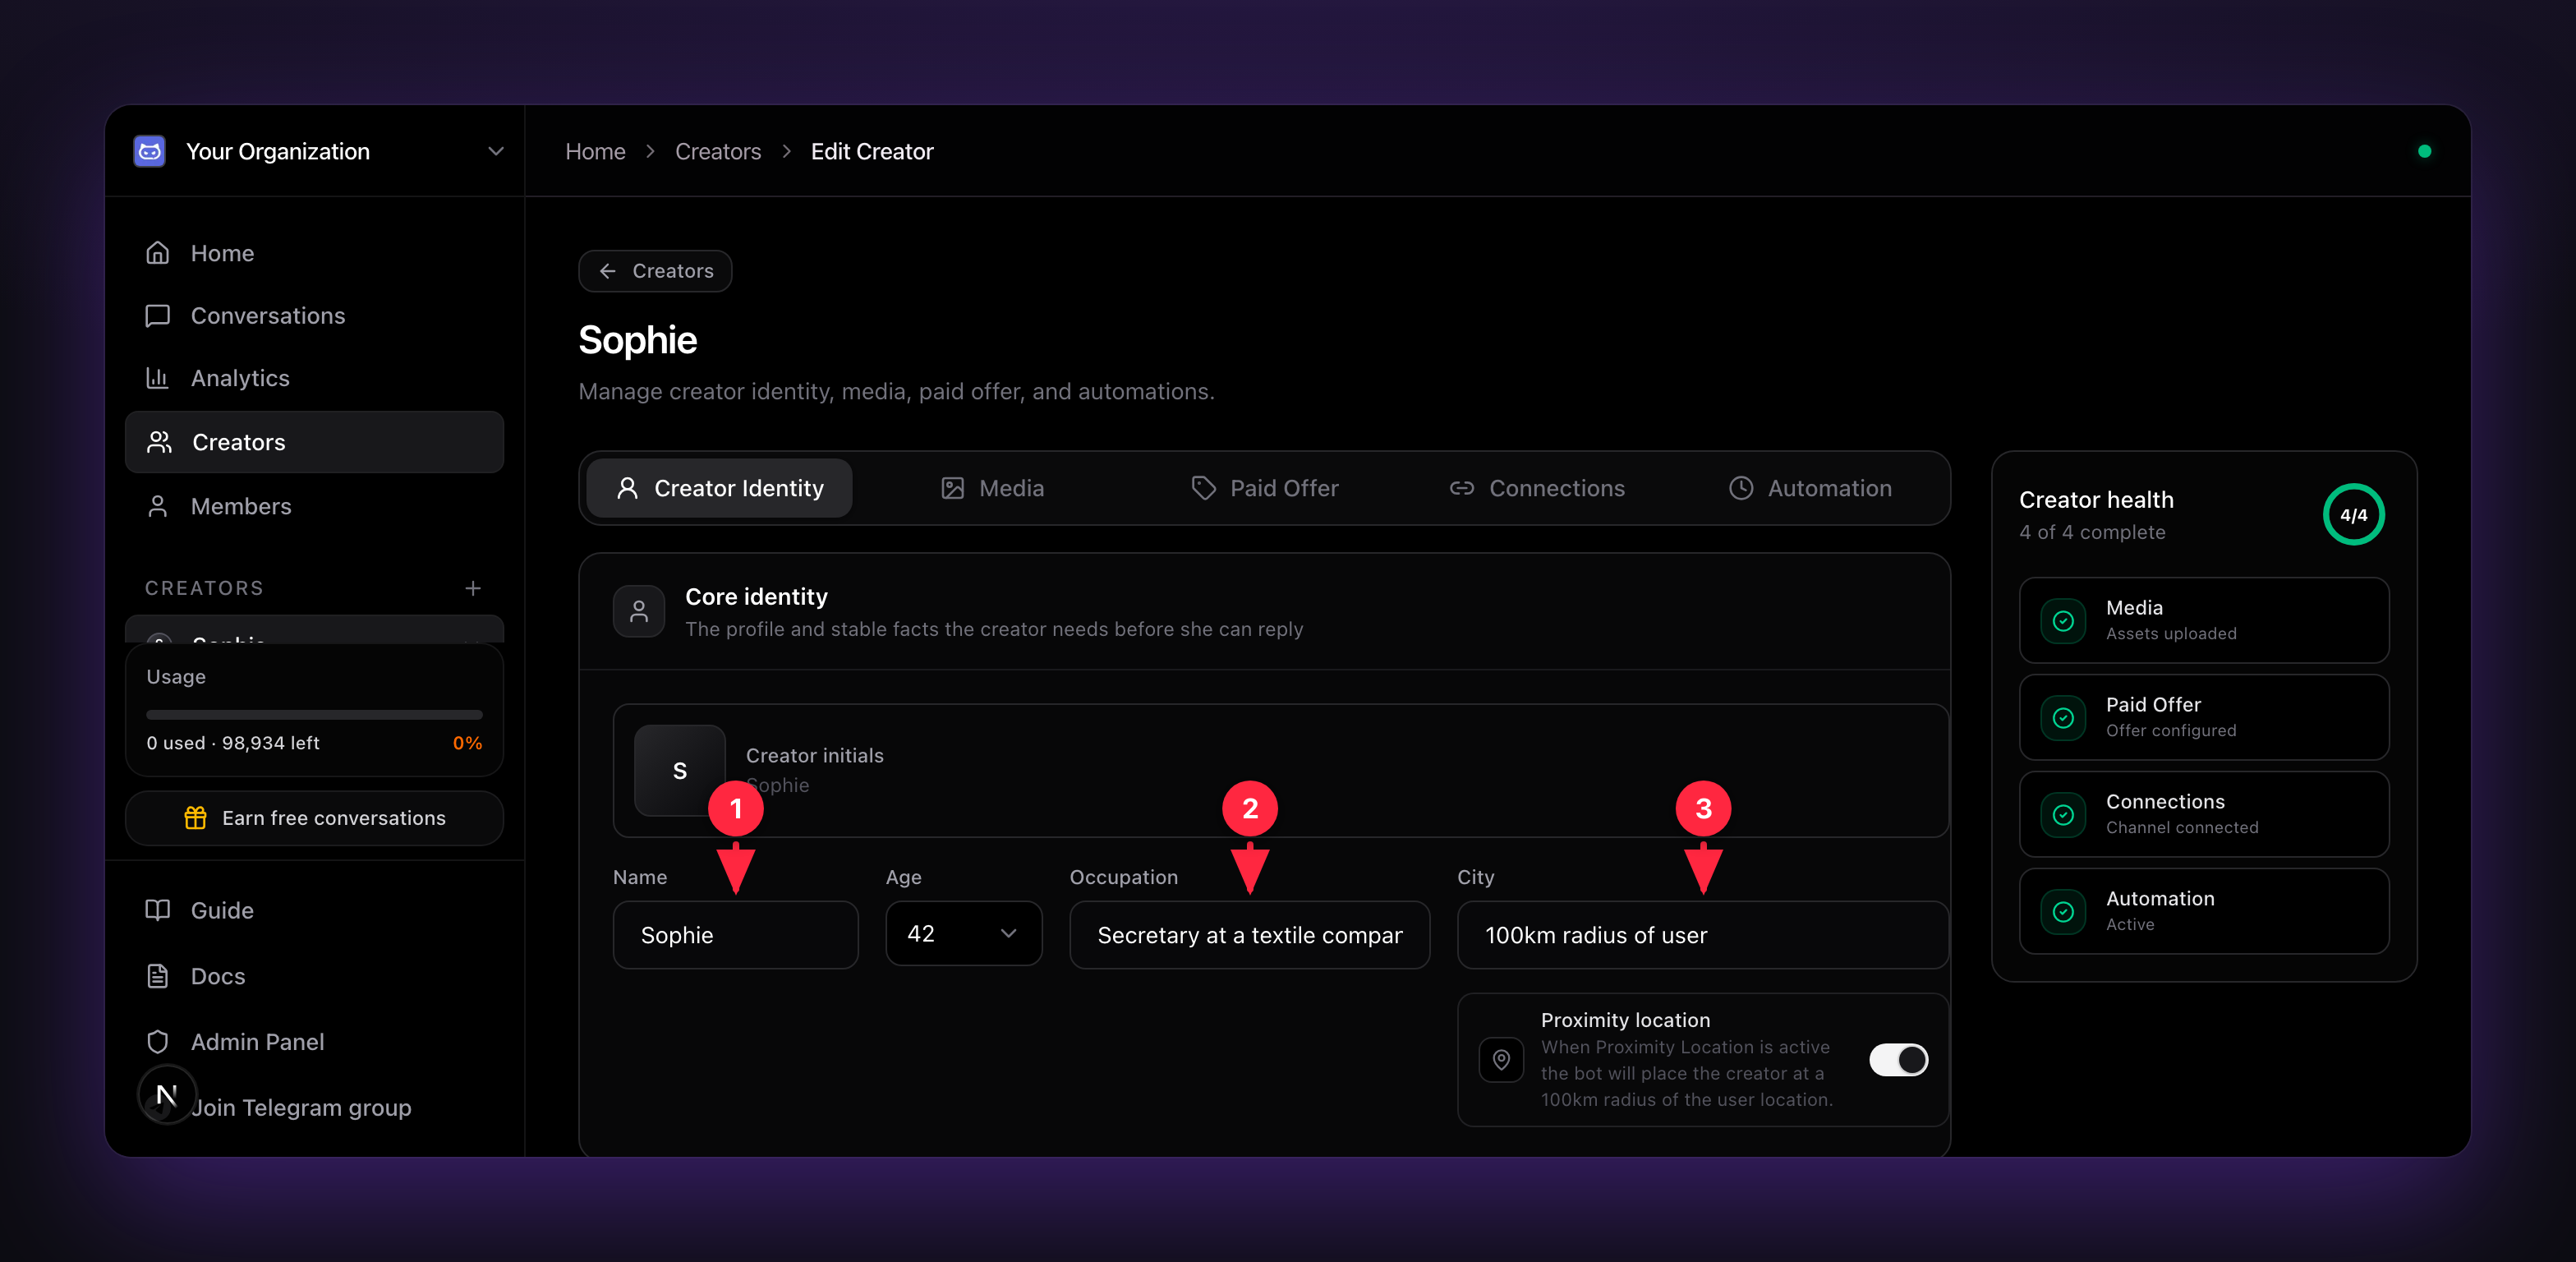
Task: Click the Home house icon in sidebar
Action: [x=158, y=253]
